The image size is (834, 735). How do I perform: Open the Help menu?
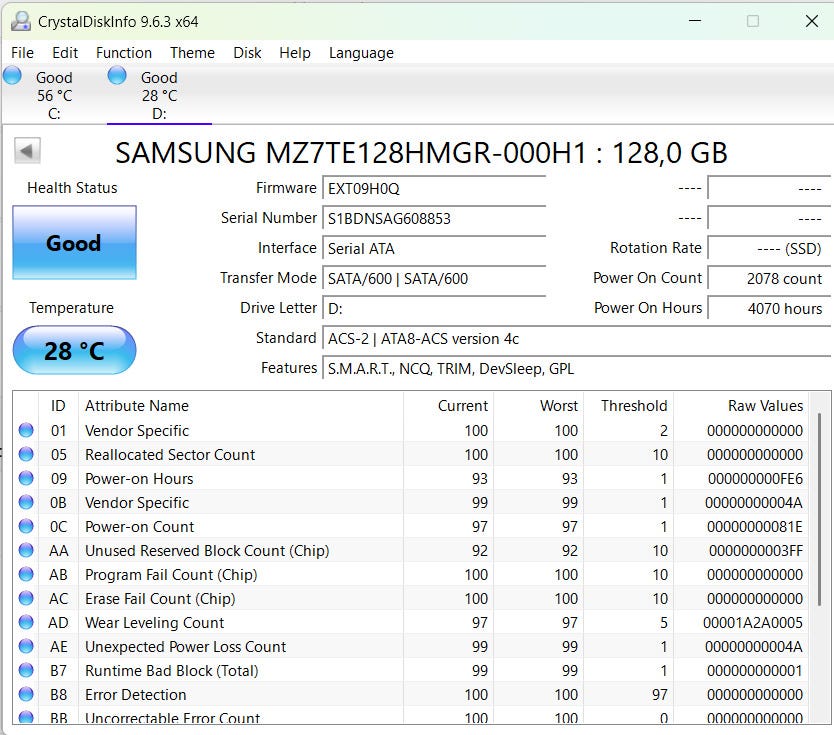tap(295, 53)
